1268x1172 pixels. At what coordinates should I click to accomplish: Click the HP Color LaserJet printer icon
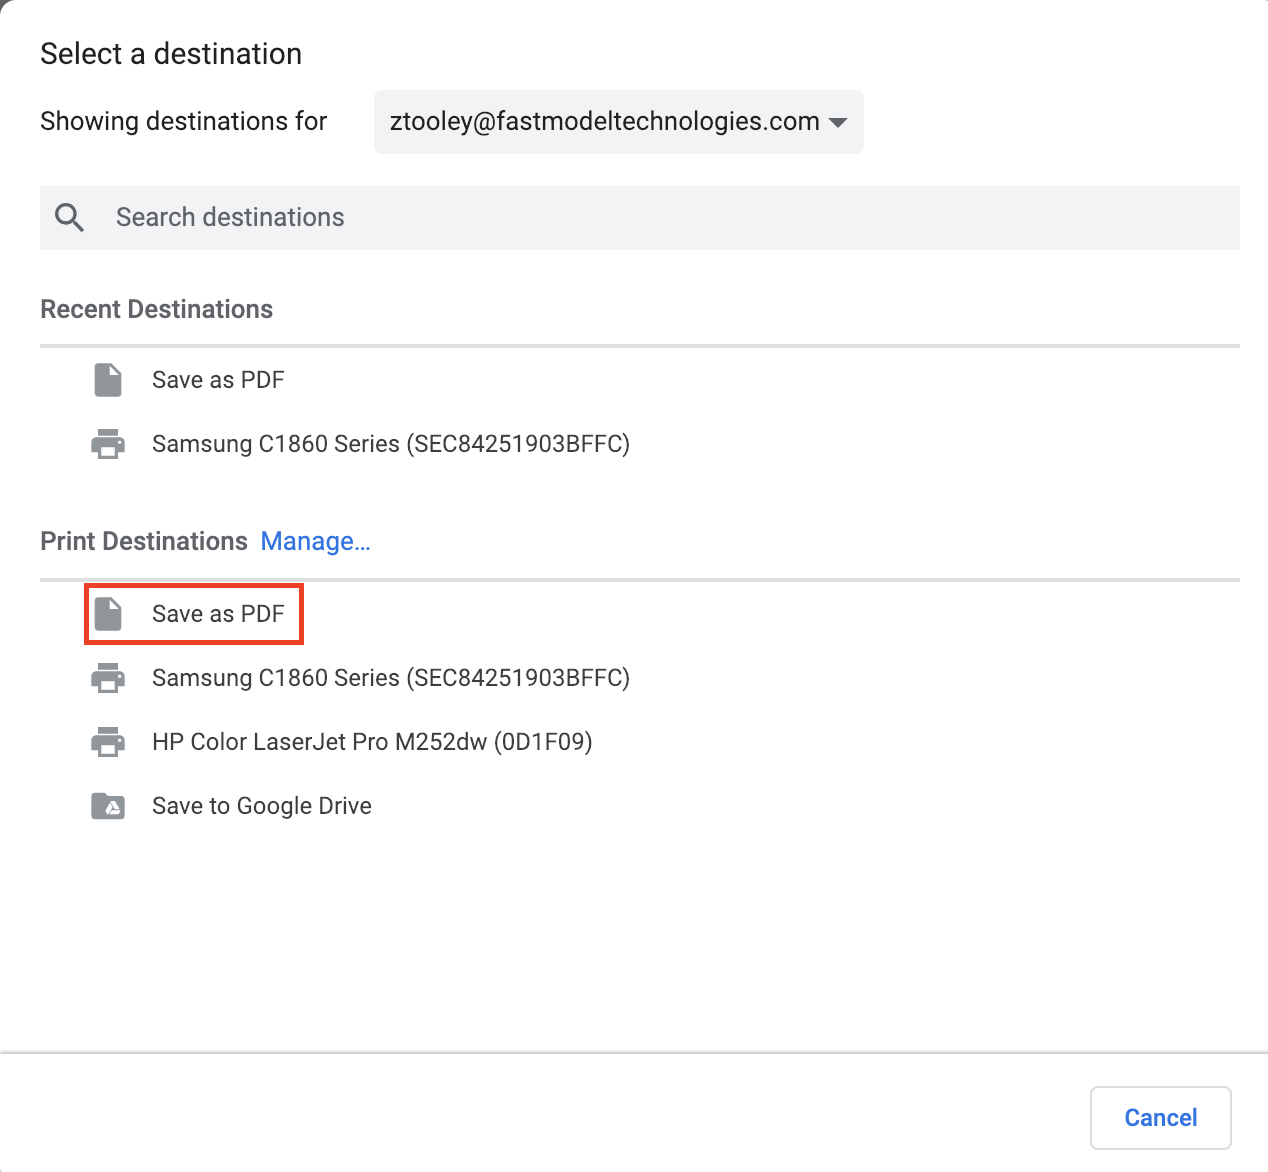pyautogui.click(x=108, y=742)
